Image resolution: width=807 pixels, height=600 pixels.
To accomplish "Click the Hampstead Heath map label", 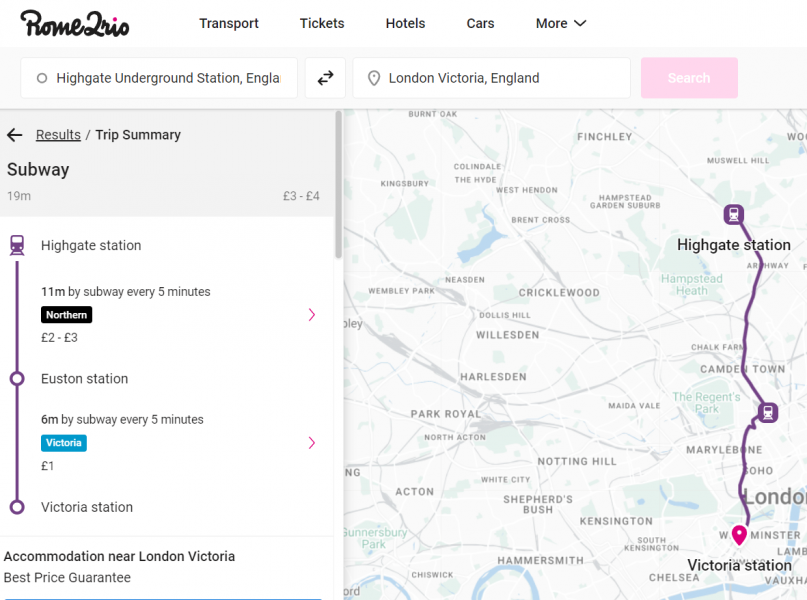I will 692,285.
